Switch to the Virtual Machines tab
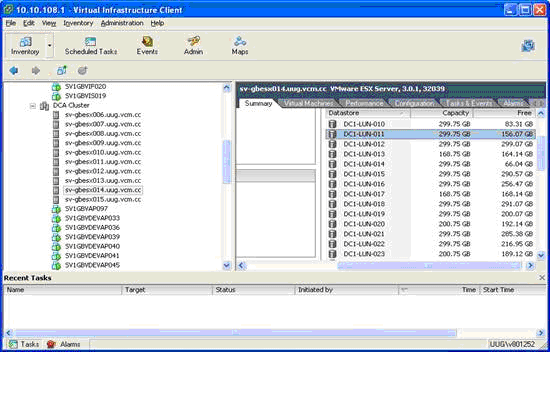Screen dimensions: 550x410 pyautogui.click(x=308, y=103)
